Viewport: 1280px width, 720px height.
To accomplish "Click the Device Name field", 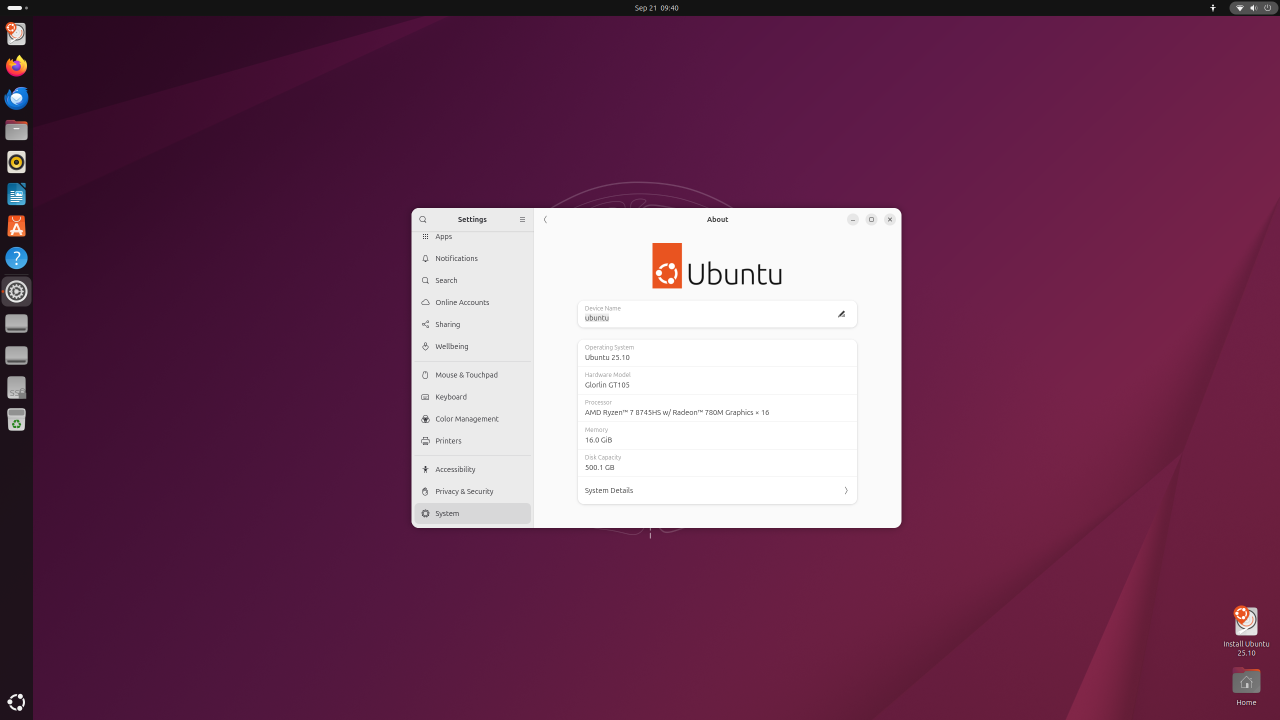I will (x=717, y=314).
